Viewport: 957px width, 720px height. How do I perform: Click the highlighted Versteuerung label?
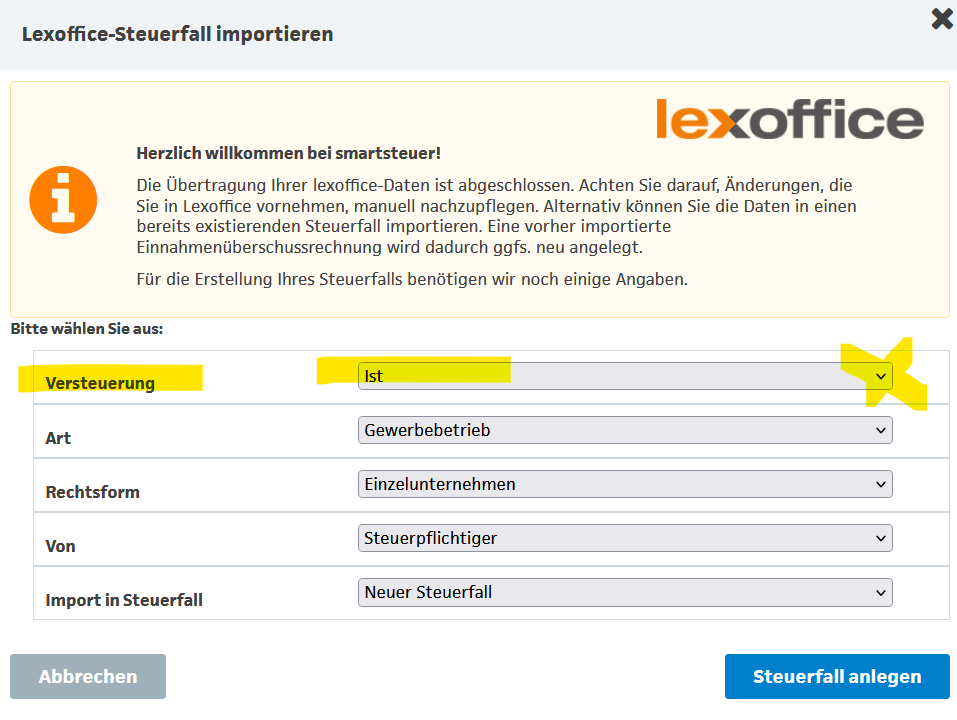pos(100,383)
